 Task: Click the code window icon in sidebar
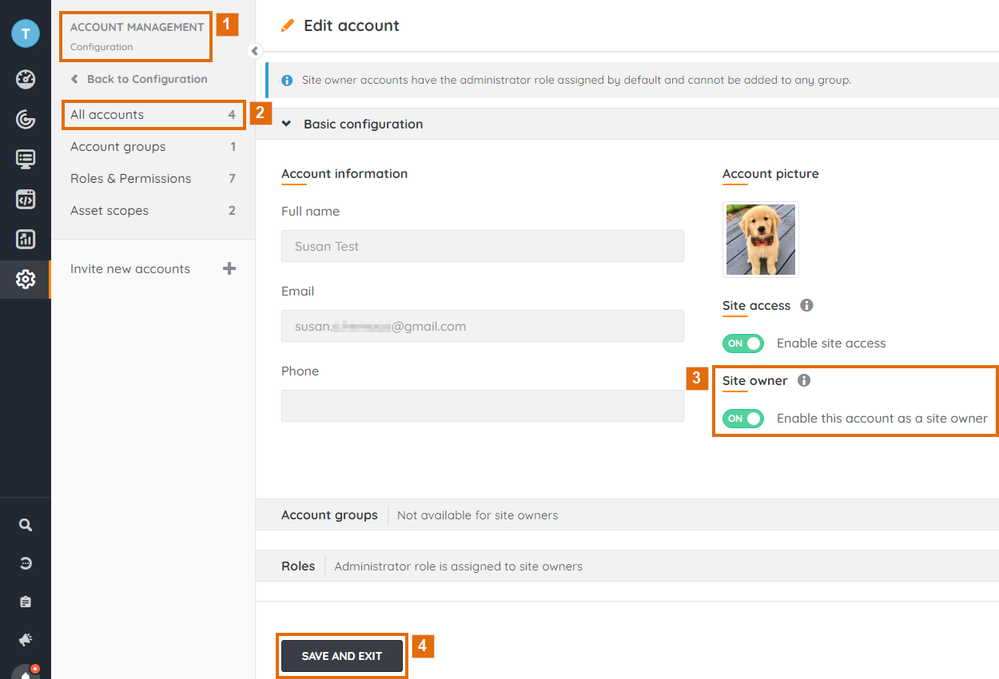[x=25, y=199]
